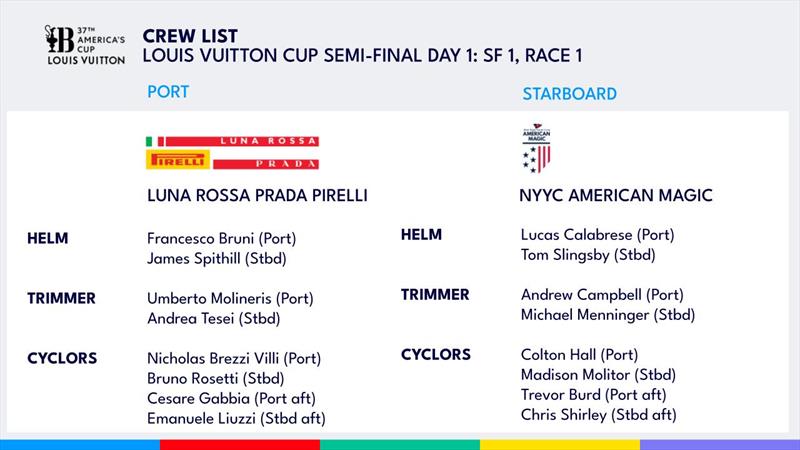Click the yellow segment of bottom color bar
800x450 pixels.
pos(560,445)
